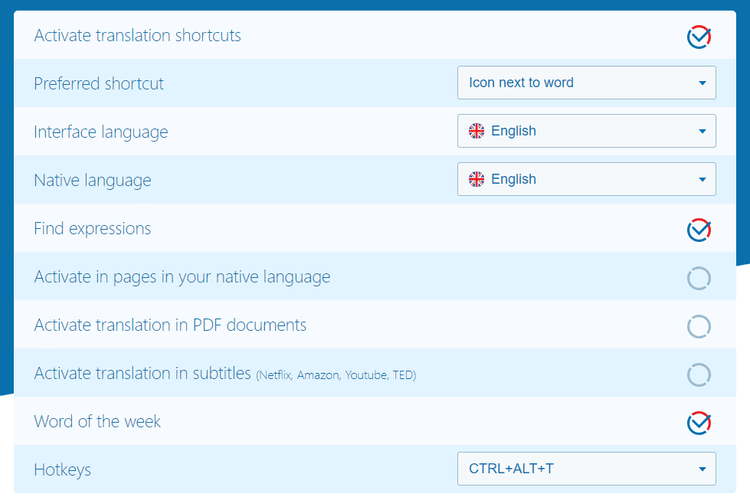The image size is (750, 503).
Task: Disable the Find expressions checkmark
Action: click(698, 230)
